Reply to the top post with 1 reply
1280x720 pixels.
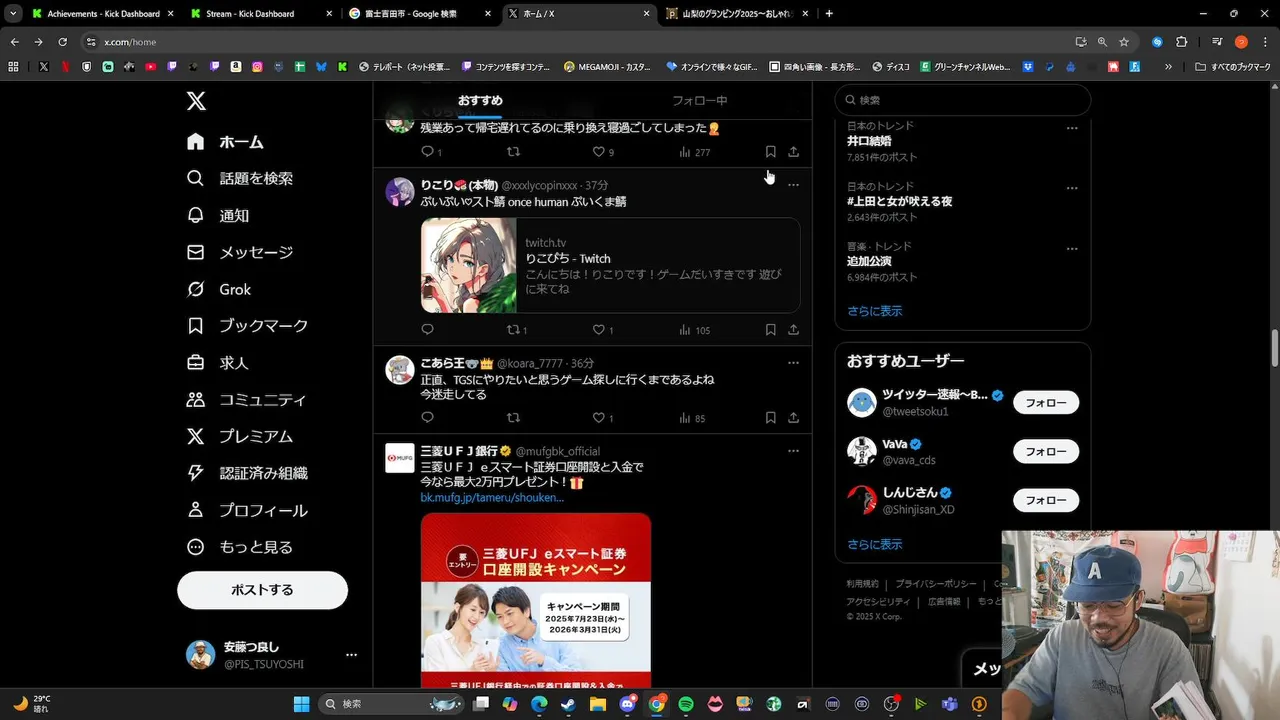(x=427, y=152)
